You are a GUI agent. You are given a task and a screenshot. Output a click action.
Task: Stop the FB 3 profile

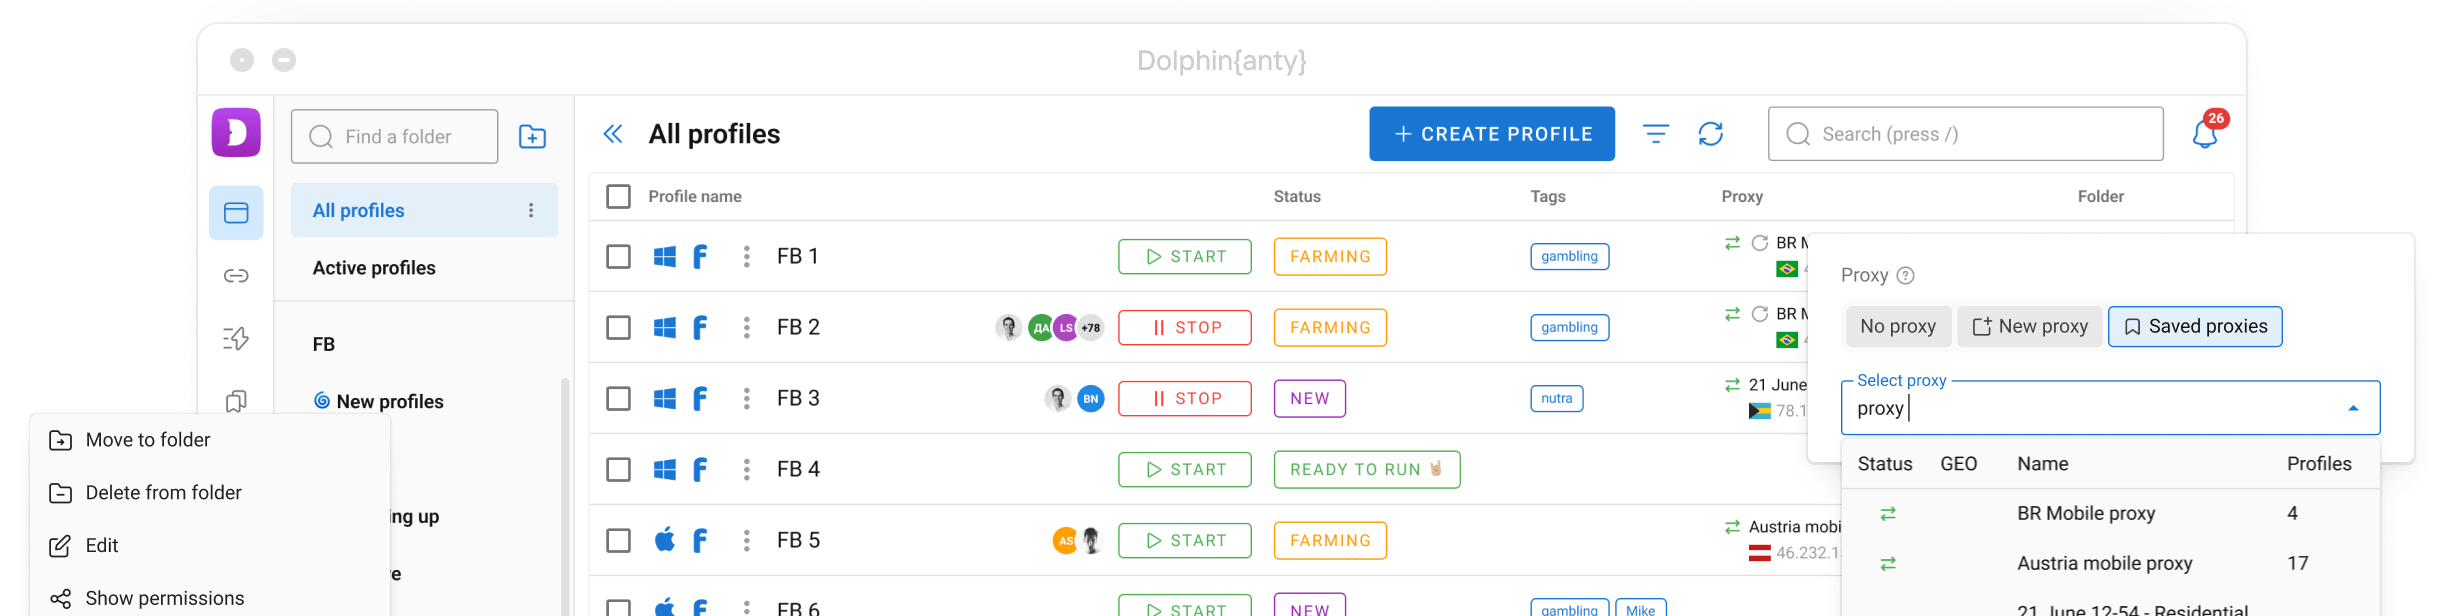[1185, 399]
